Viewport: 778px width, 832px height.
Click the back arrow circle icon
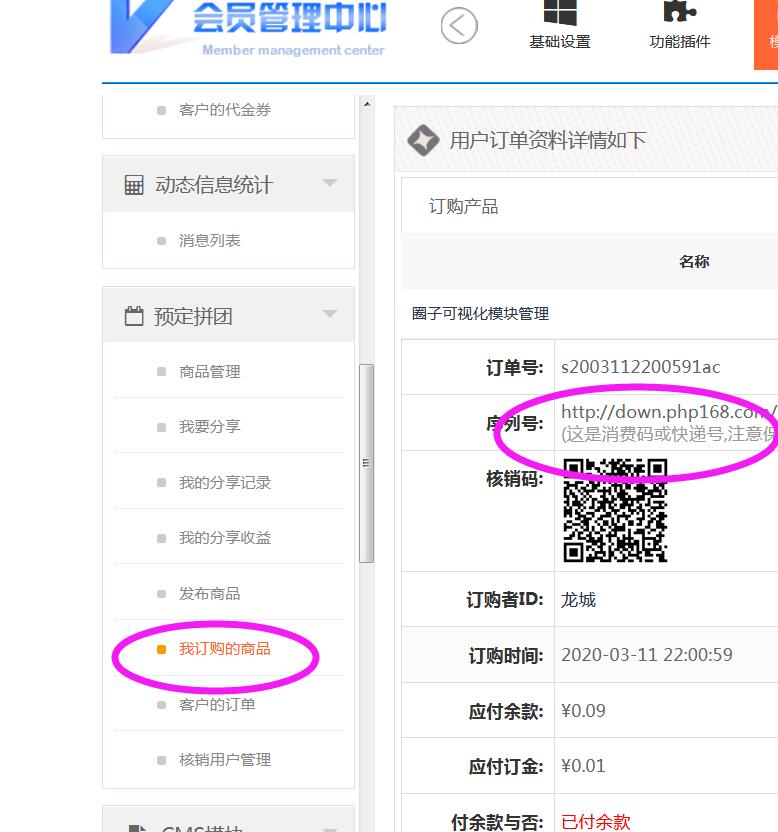tap(458, 26)
